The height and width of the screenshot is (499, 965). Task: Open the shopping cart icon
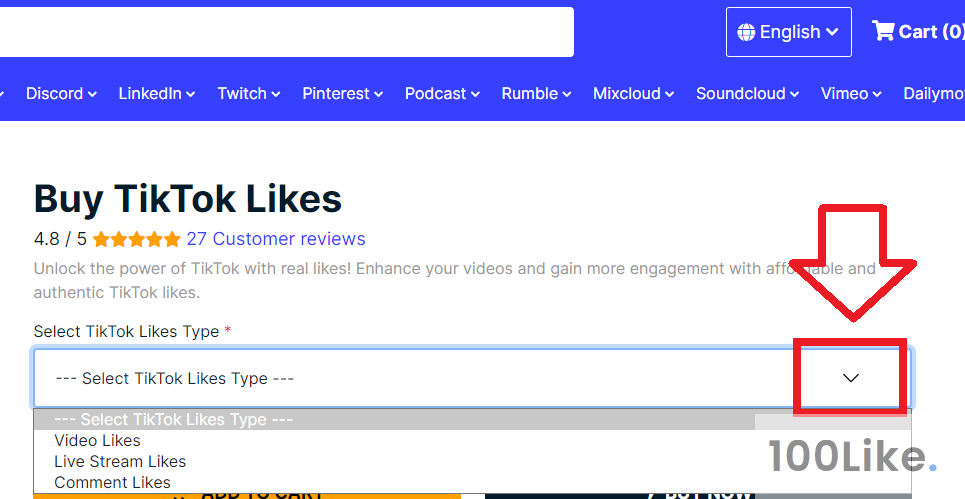883,31
